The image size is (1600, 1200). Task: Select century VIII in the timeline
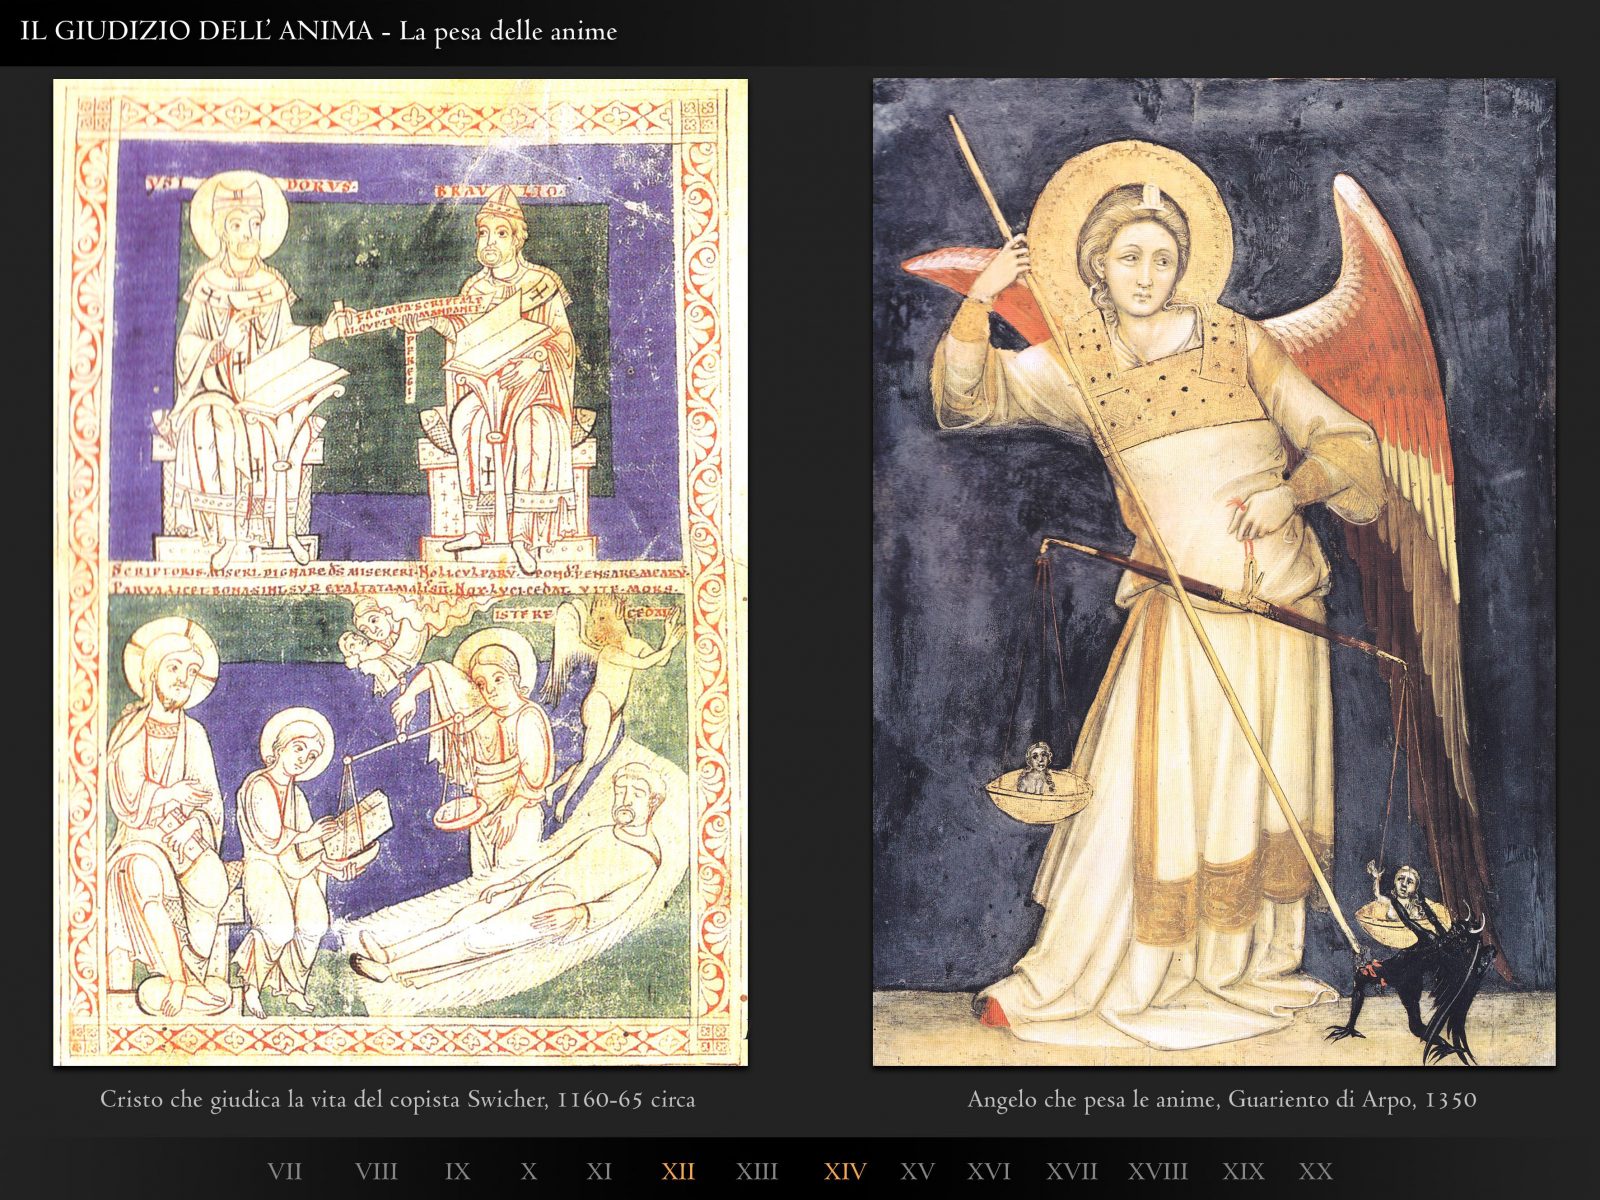[x=376, y=1171]
